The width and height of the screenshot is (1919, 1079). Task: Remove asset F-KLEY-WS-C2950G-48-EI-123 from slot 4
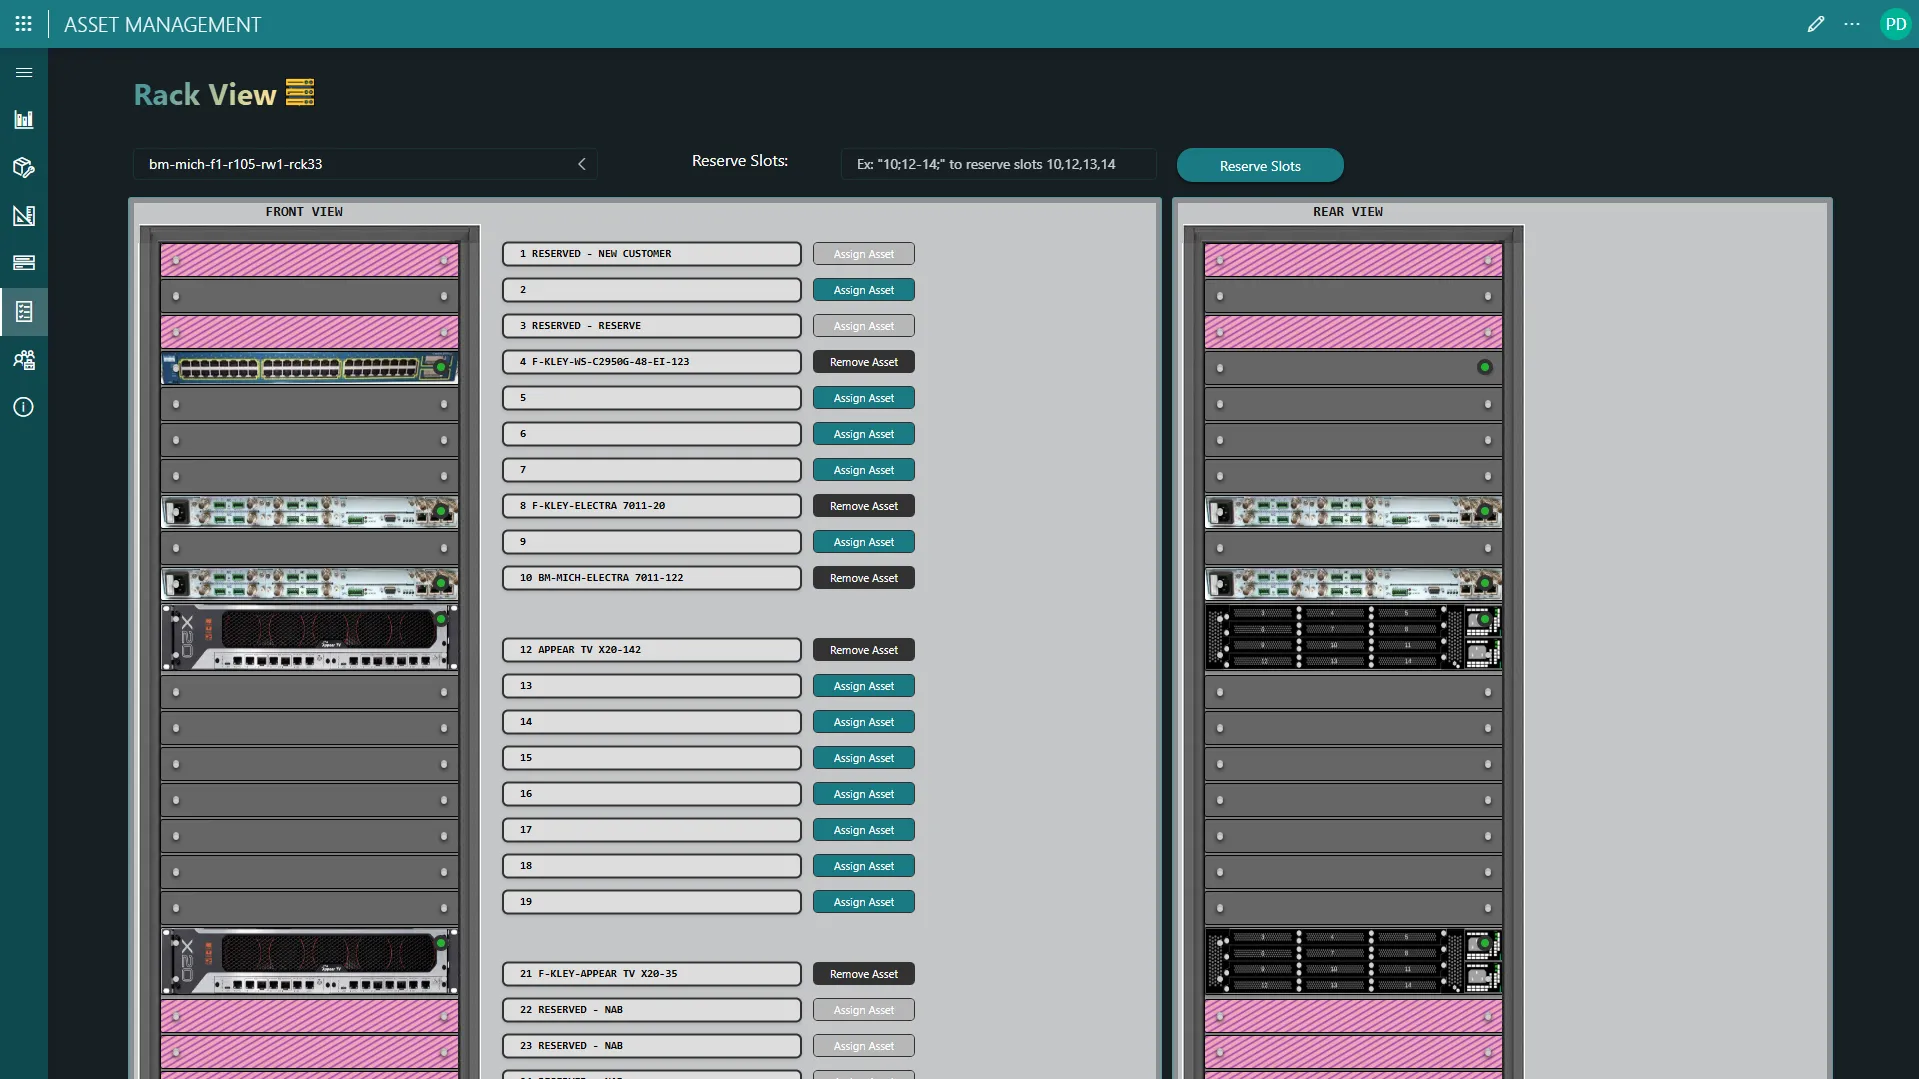point(864,362)
